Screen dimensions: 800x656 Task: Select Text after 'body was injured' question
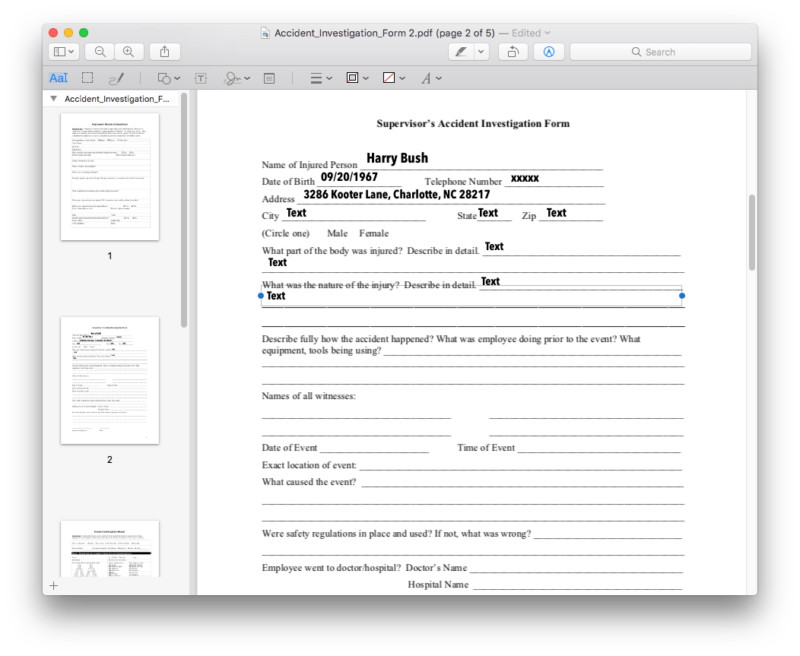[x=494, y=246]
